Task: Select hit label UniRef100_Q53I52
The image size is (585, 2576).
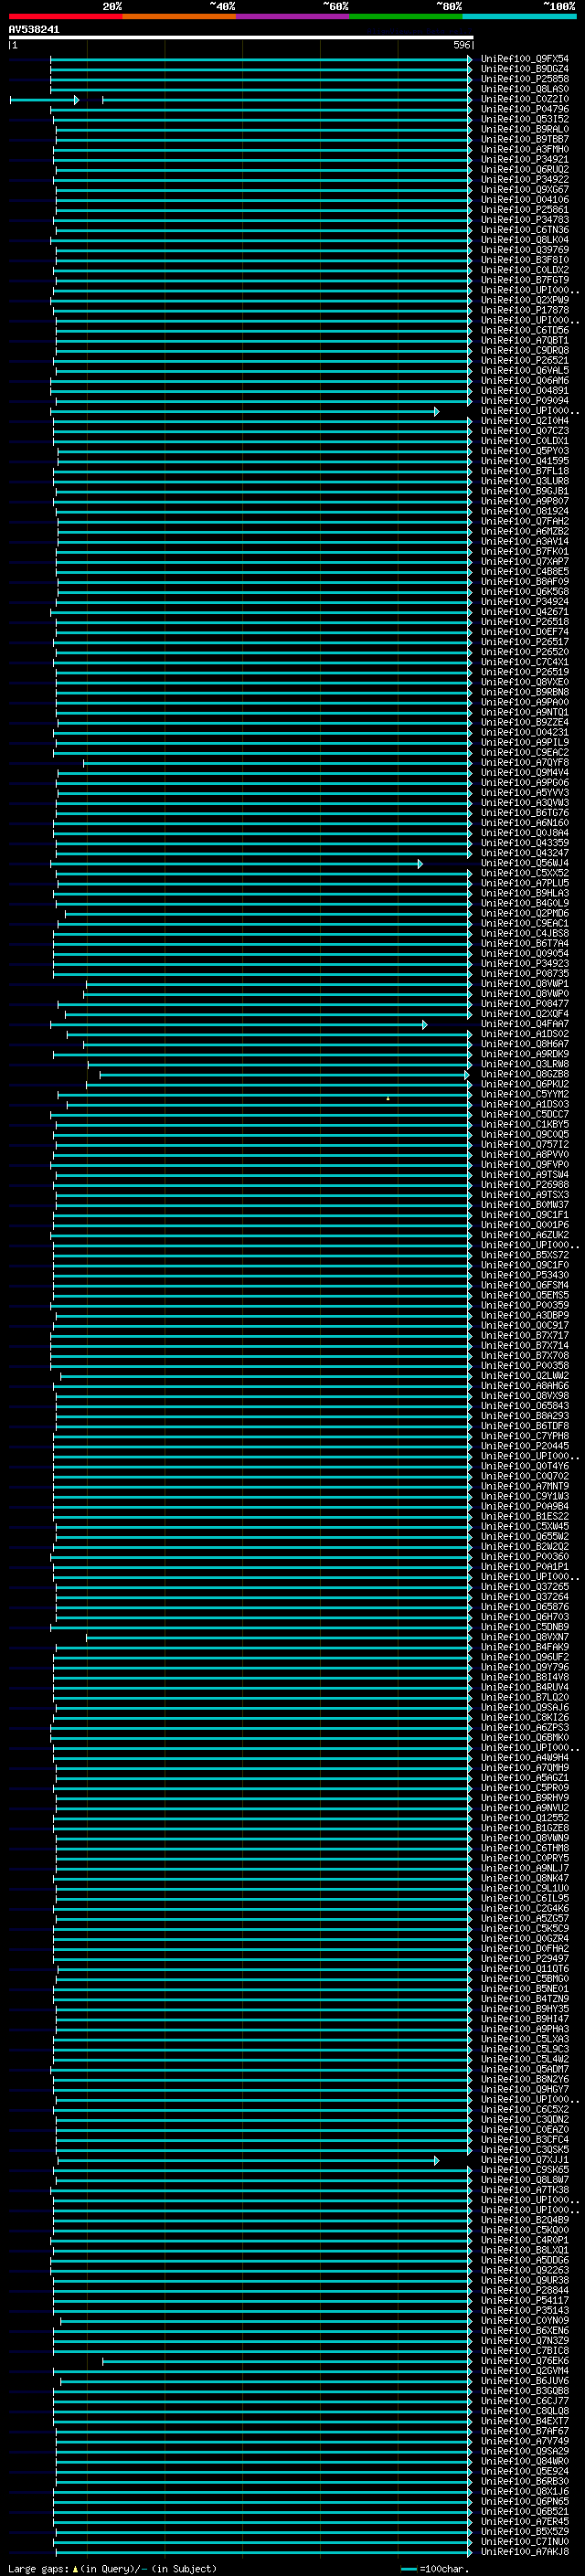Action: point(525,119)
